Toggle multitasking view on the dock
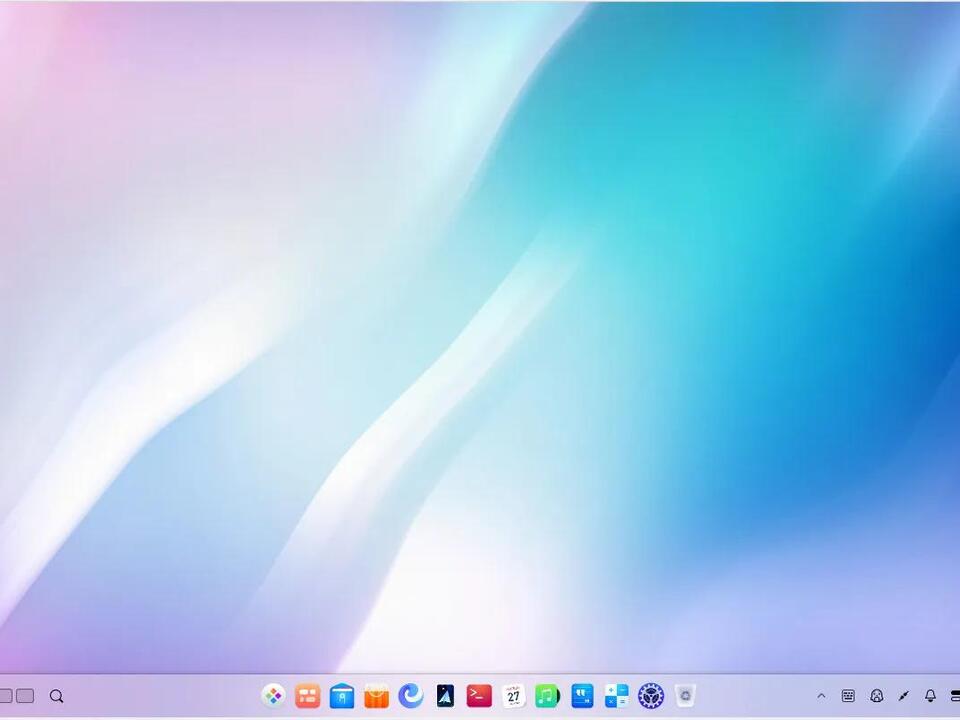Screen dimensions: 960x720 coord(24,695)
